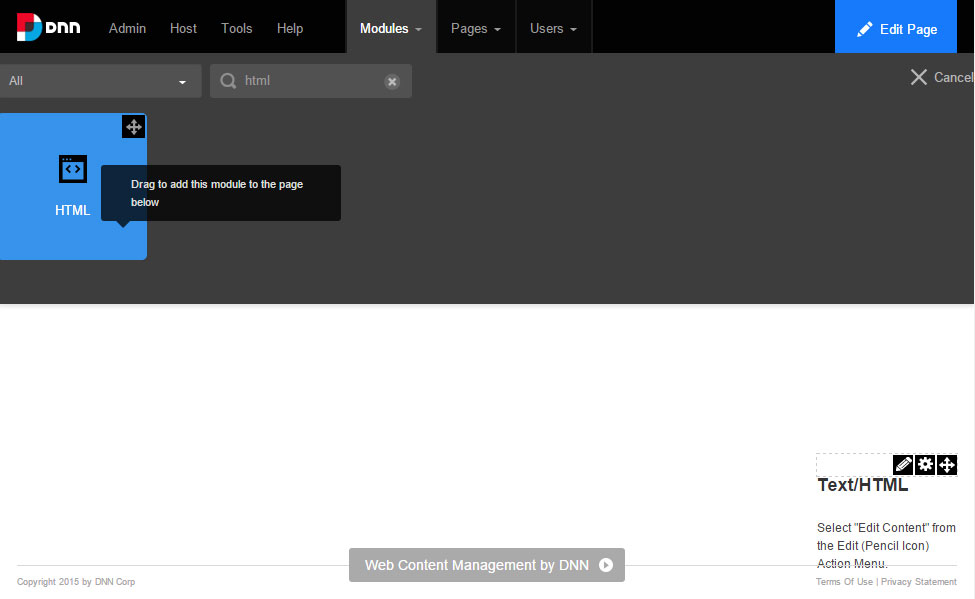Click the html search field
975x599 pixels.
[x=311, y=81]
